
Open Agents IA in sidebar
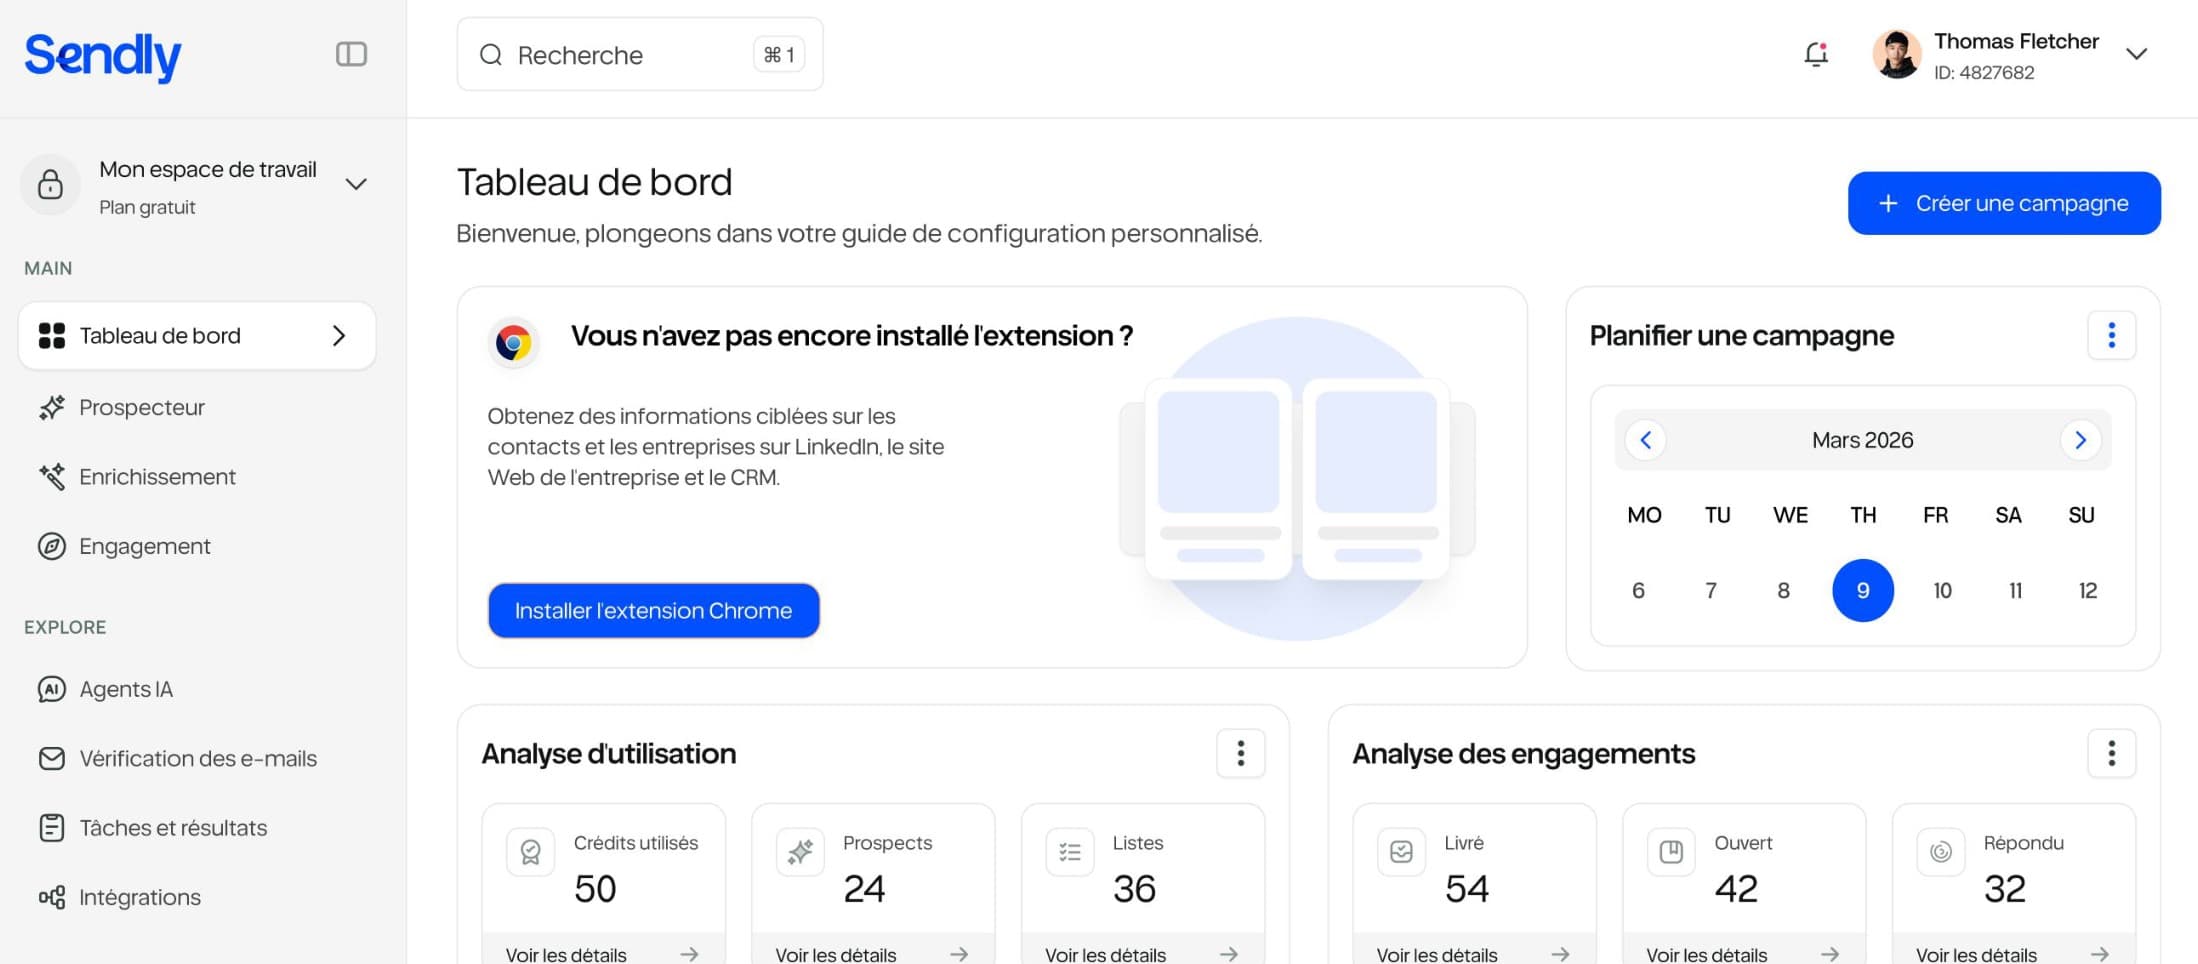click(197, 689)
